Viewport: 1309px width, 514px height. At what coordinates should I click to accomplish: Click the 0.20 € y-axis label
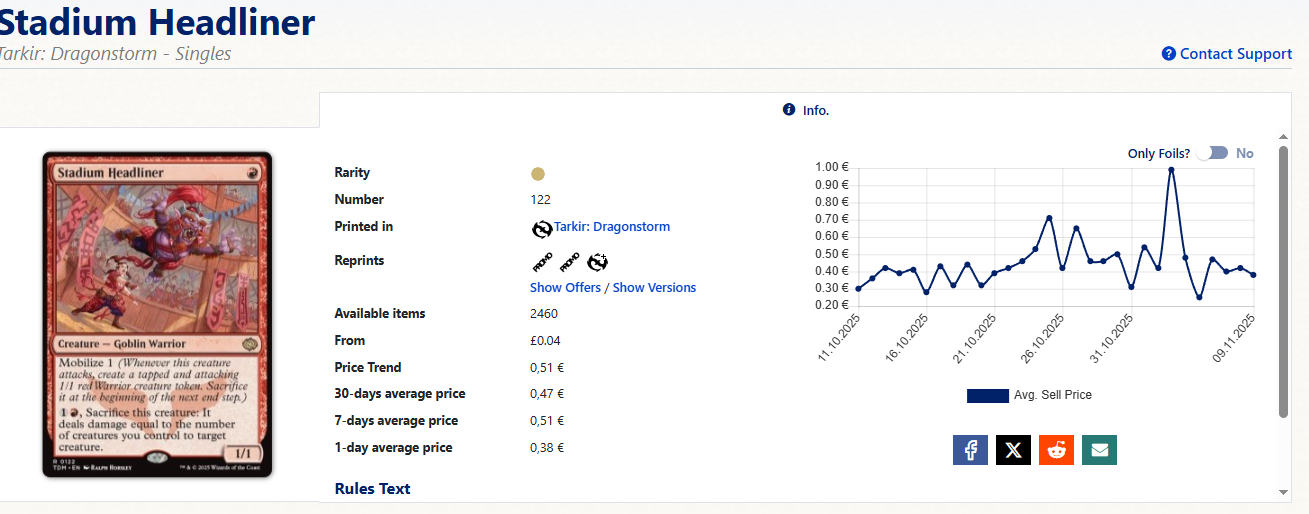(831, 306)
